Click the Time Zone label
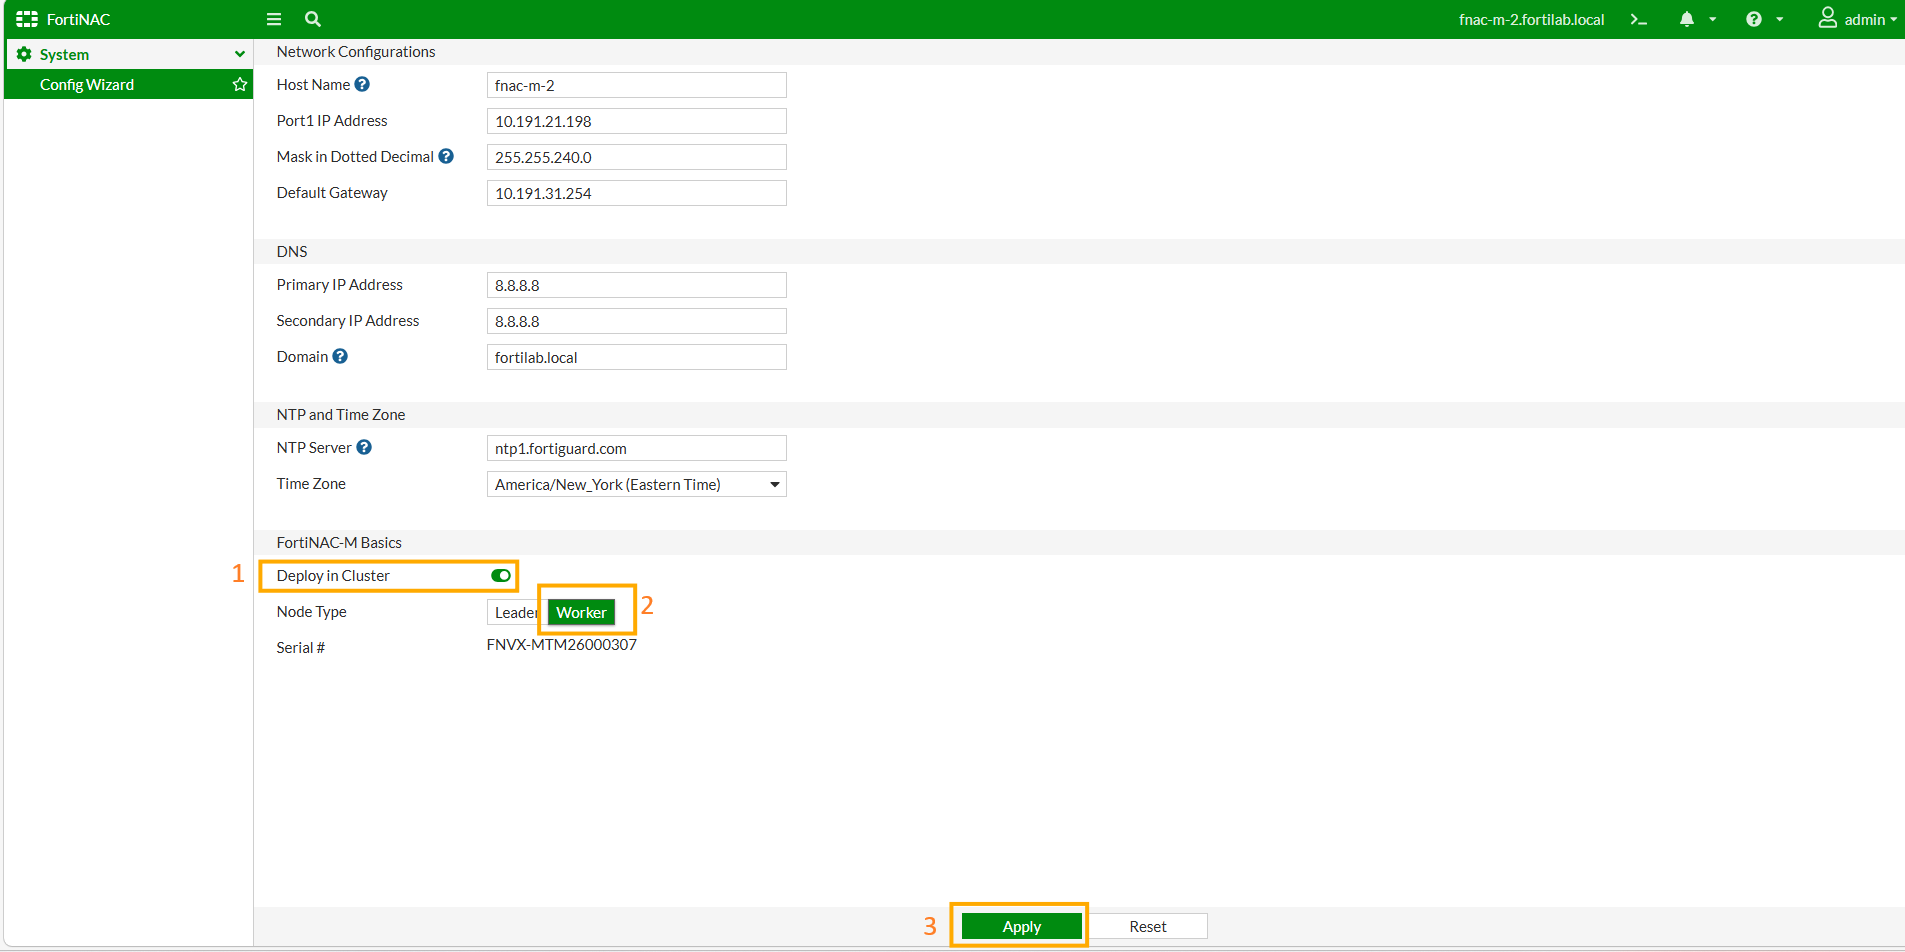Screen dimensions: 1905x952 click(311, 483)
